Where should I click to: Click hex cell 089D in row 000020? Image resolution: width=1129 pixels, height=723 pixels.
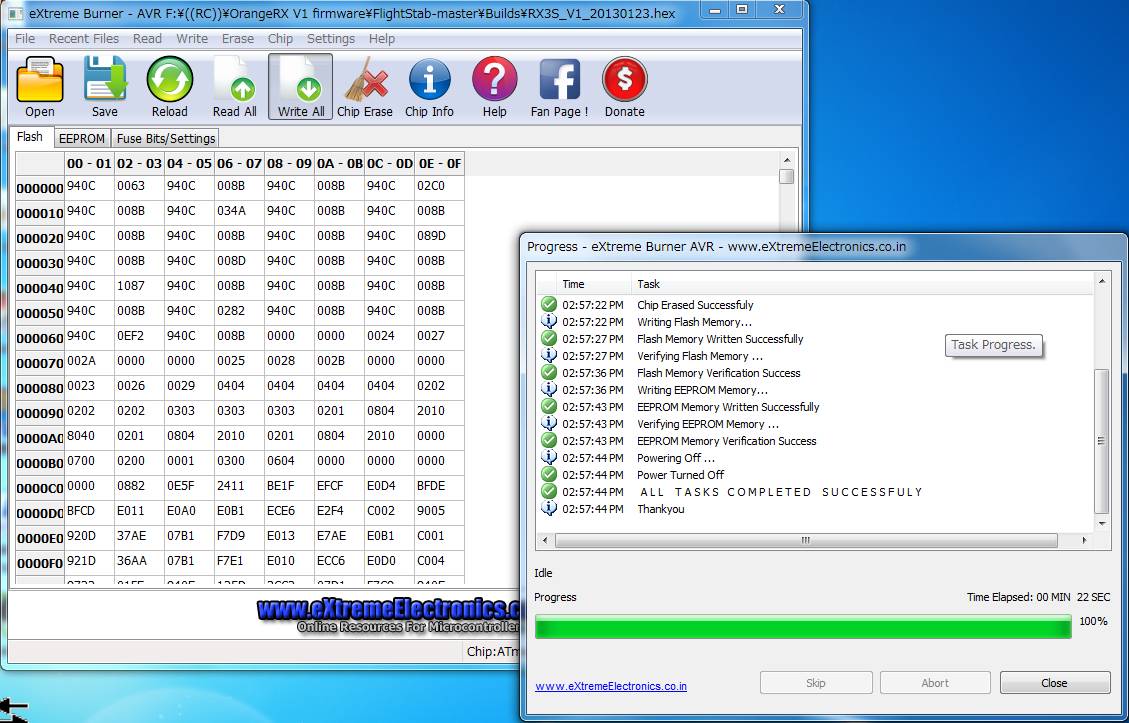(x=439, y=237)
